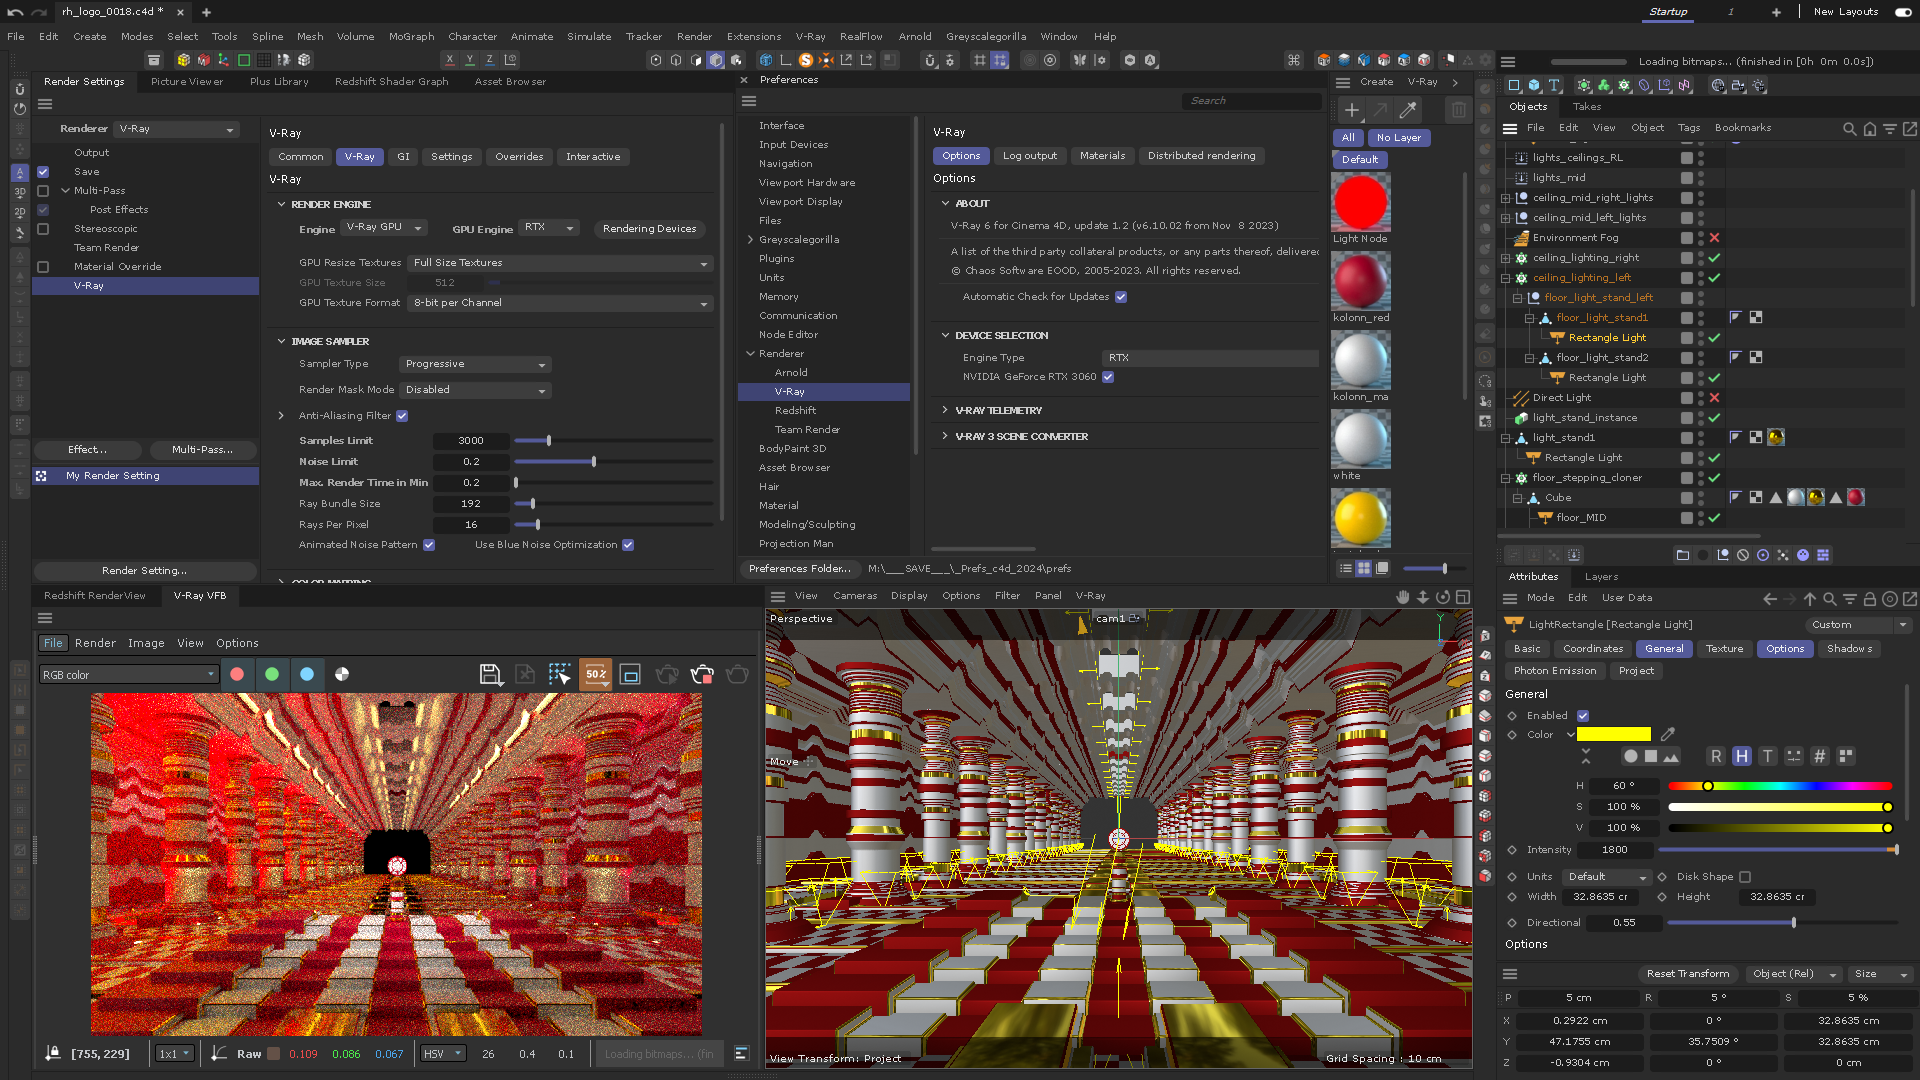Uncheck Automatic Check for Updates
The width and height of the screenshot is (1920, 1080).
click(1121, 297)
